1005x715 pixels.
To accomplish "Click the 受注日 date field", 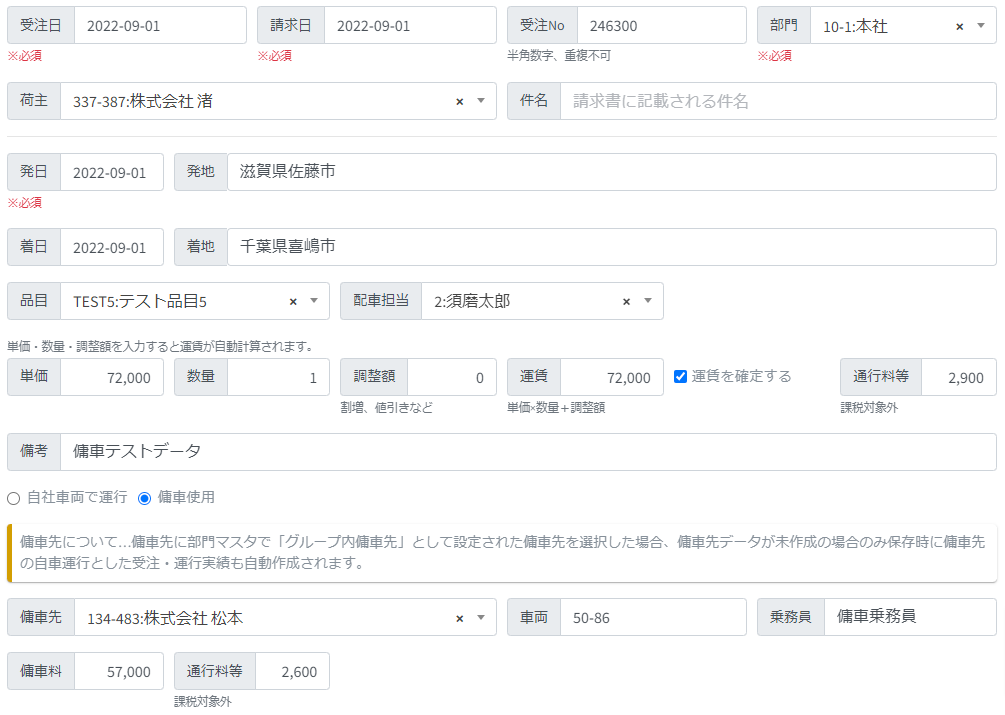I will click(x=160, y=26).
